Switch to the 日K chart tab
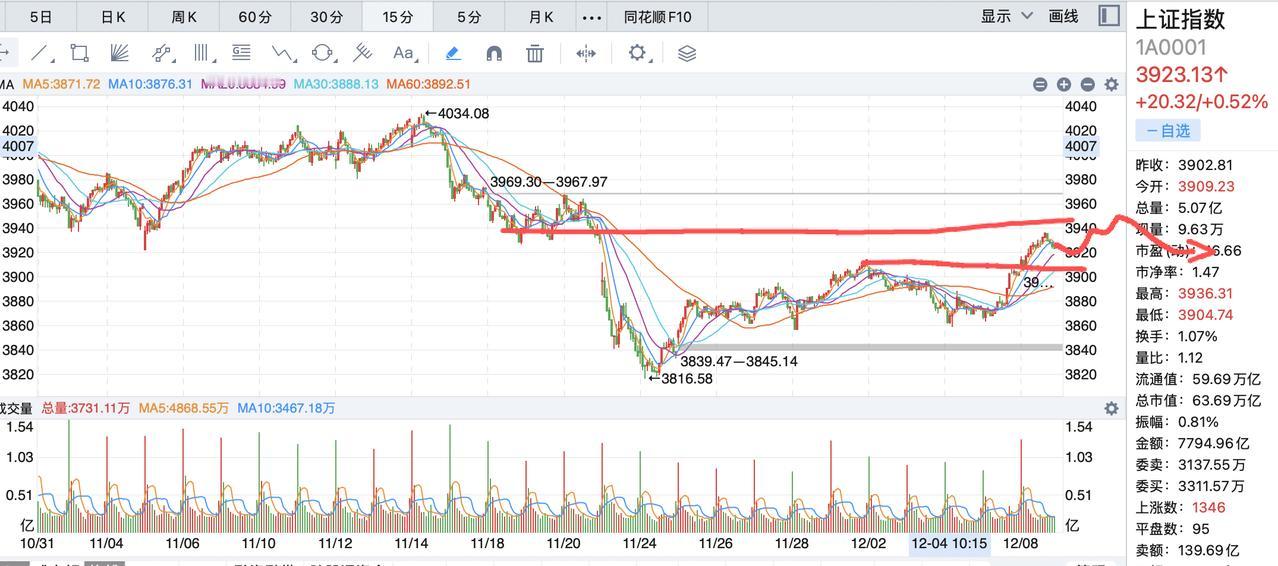This screenshot has width=1278, height=566. (113, 16)
